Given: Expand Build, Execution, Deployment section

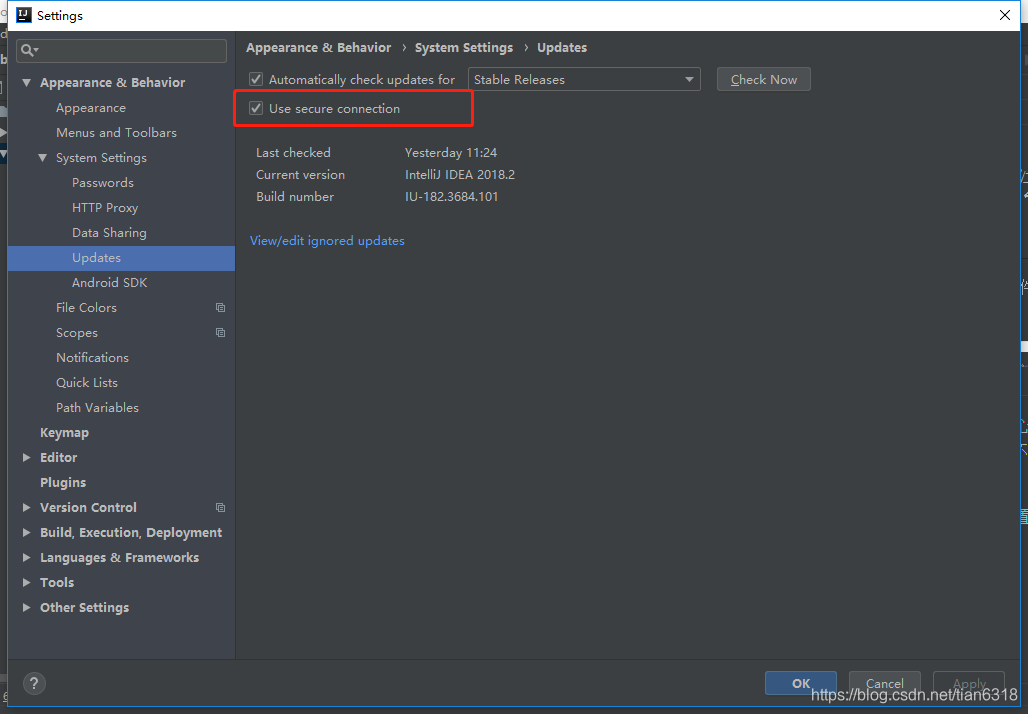Looking at the screenshot, I should point(27,532).
